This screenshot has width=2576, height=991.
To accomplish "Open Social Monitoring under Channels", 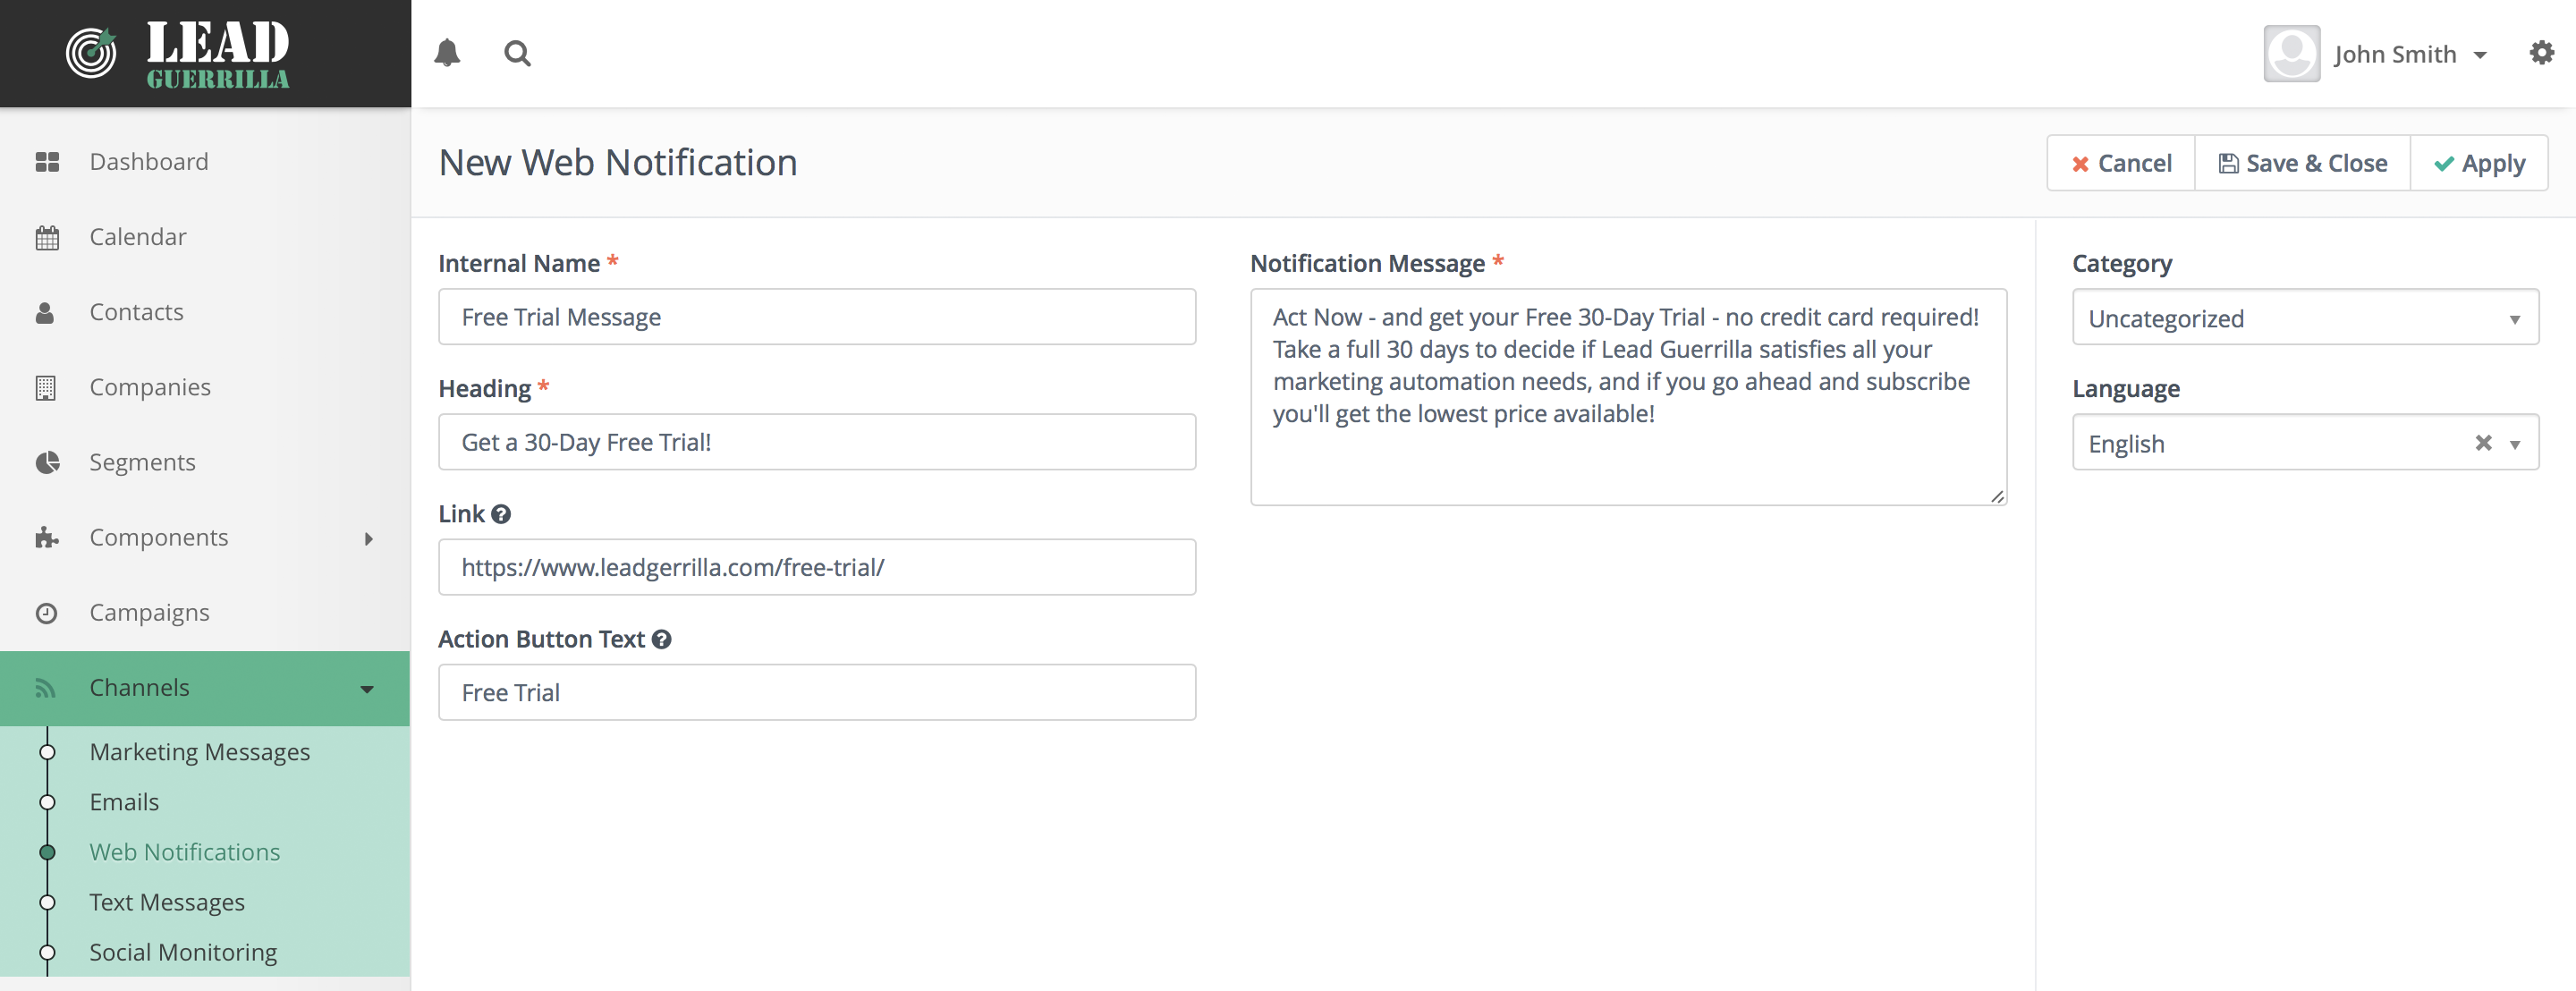I will (x=183, y=952).
